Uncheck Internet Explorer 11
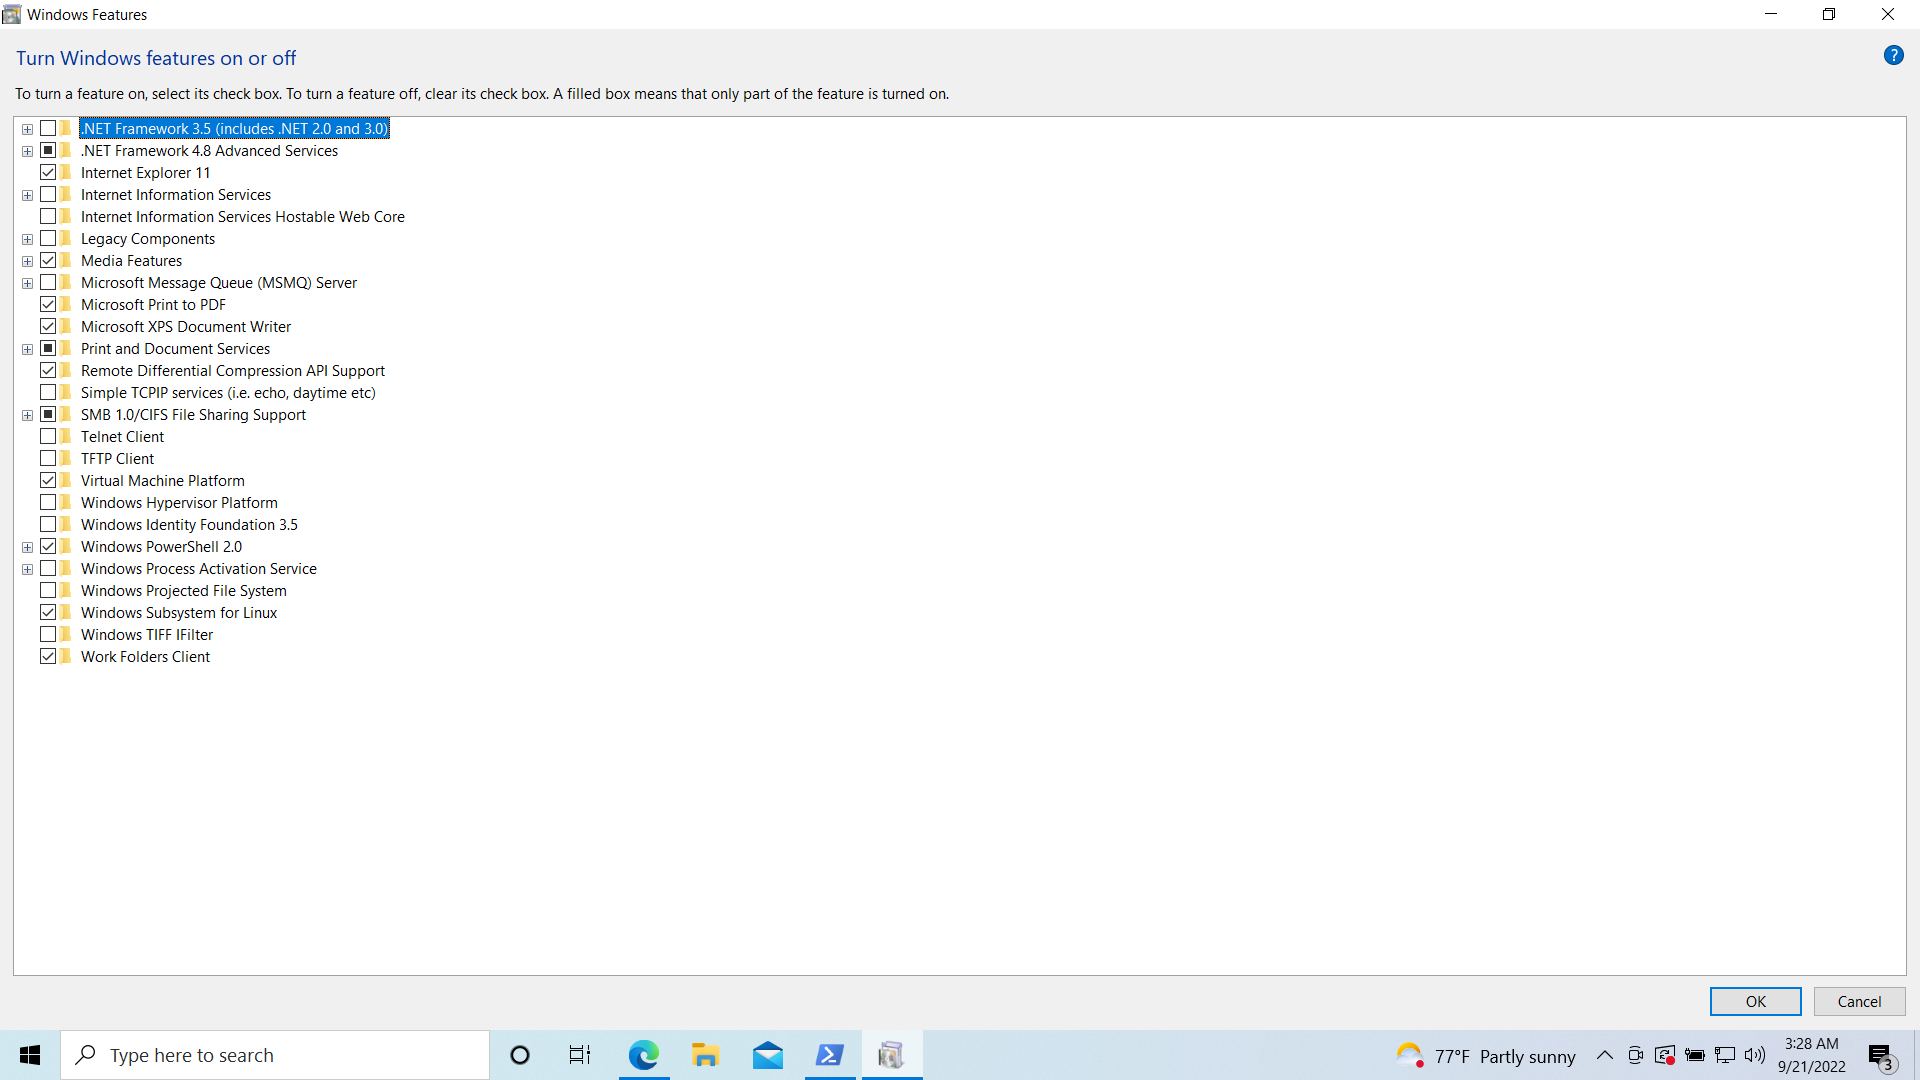Screen dimensions: 1920x1080 pos(48,172)
